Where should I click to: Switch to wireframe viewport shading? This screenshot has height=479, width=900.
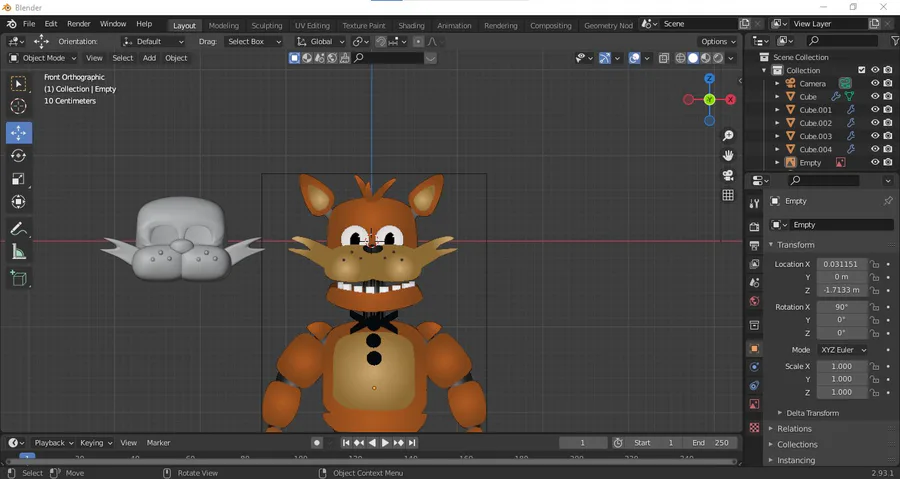click(680, 58)
